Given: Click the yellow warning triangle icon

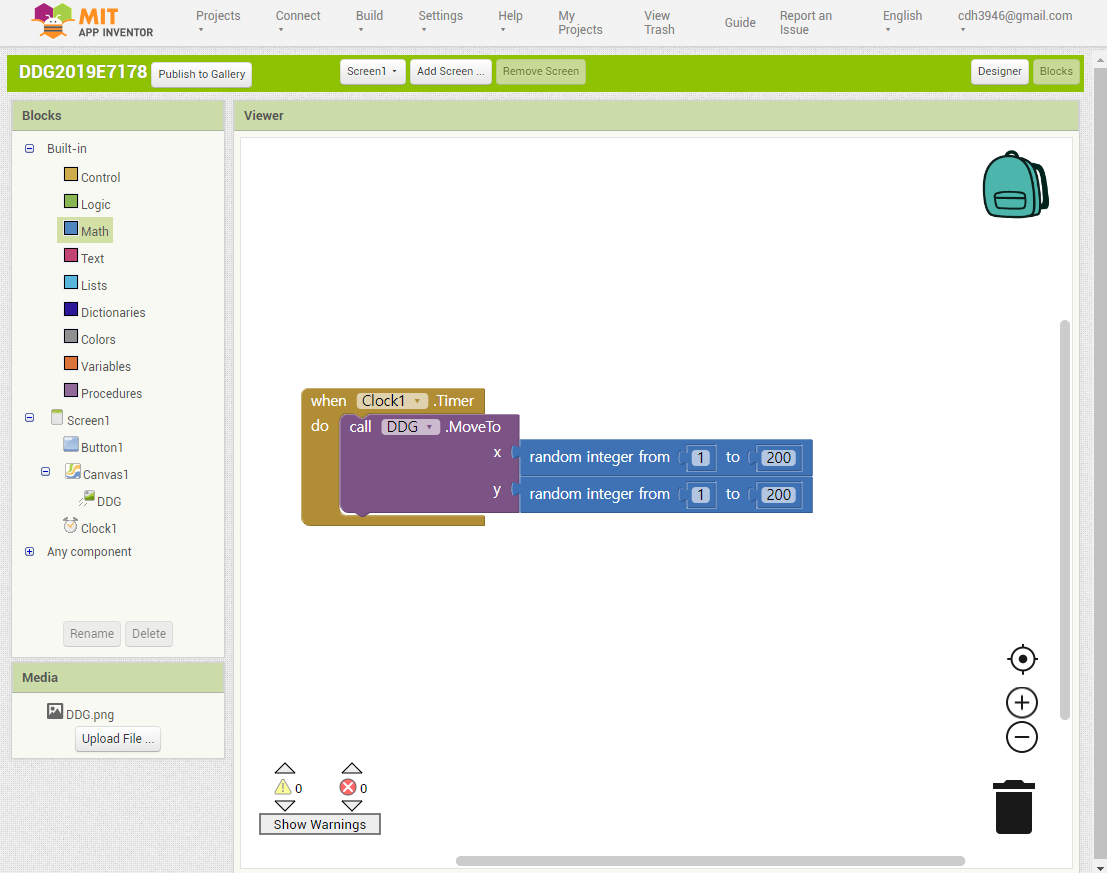Looking at the screenshot, I should pyautogui.click(x=283, y=787).
